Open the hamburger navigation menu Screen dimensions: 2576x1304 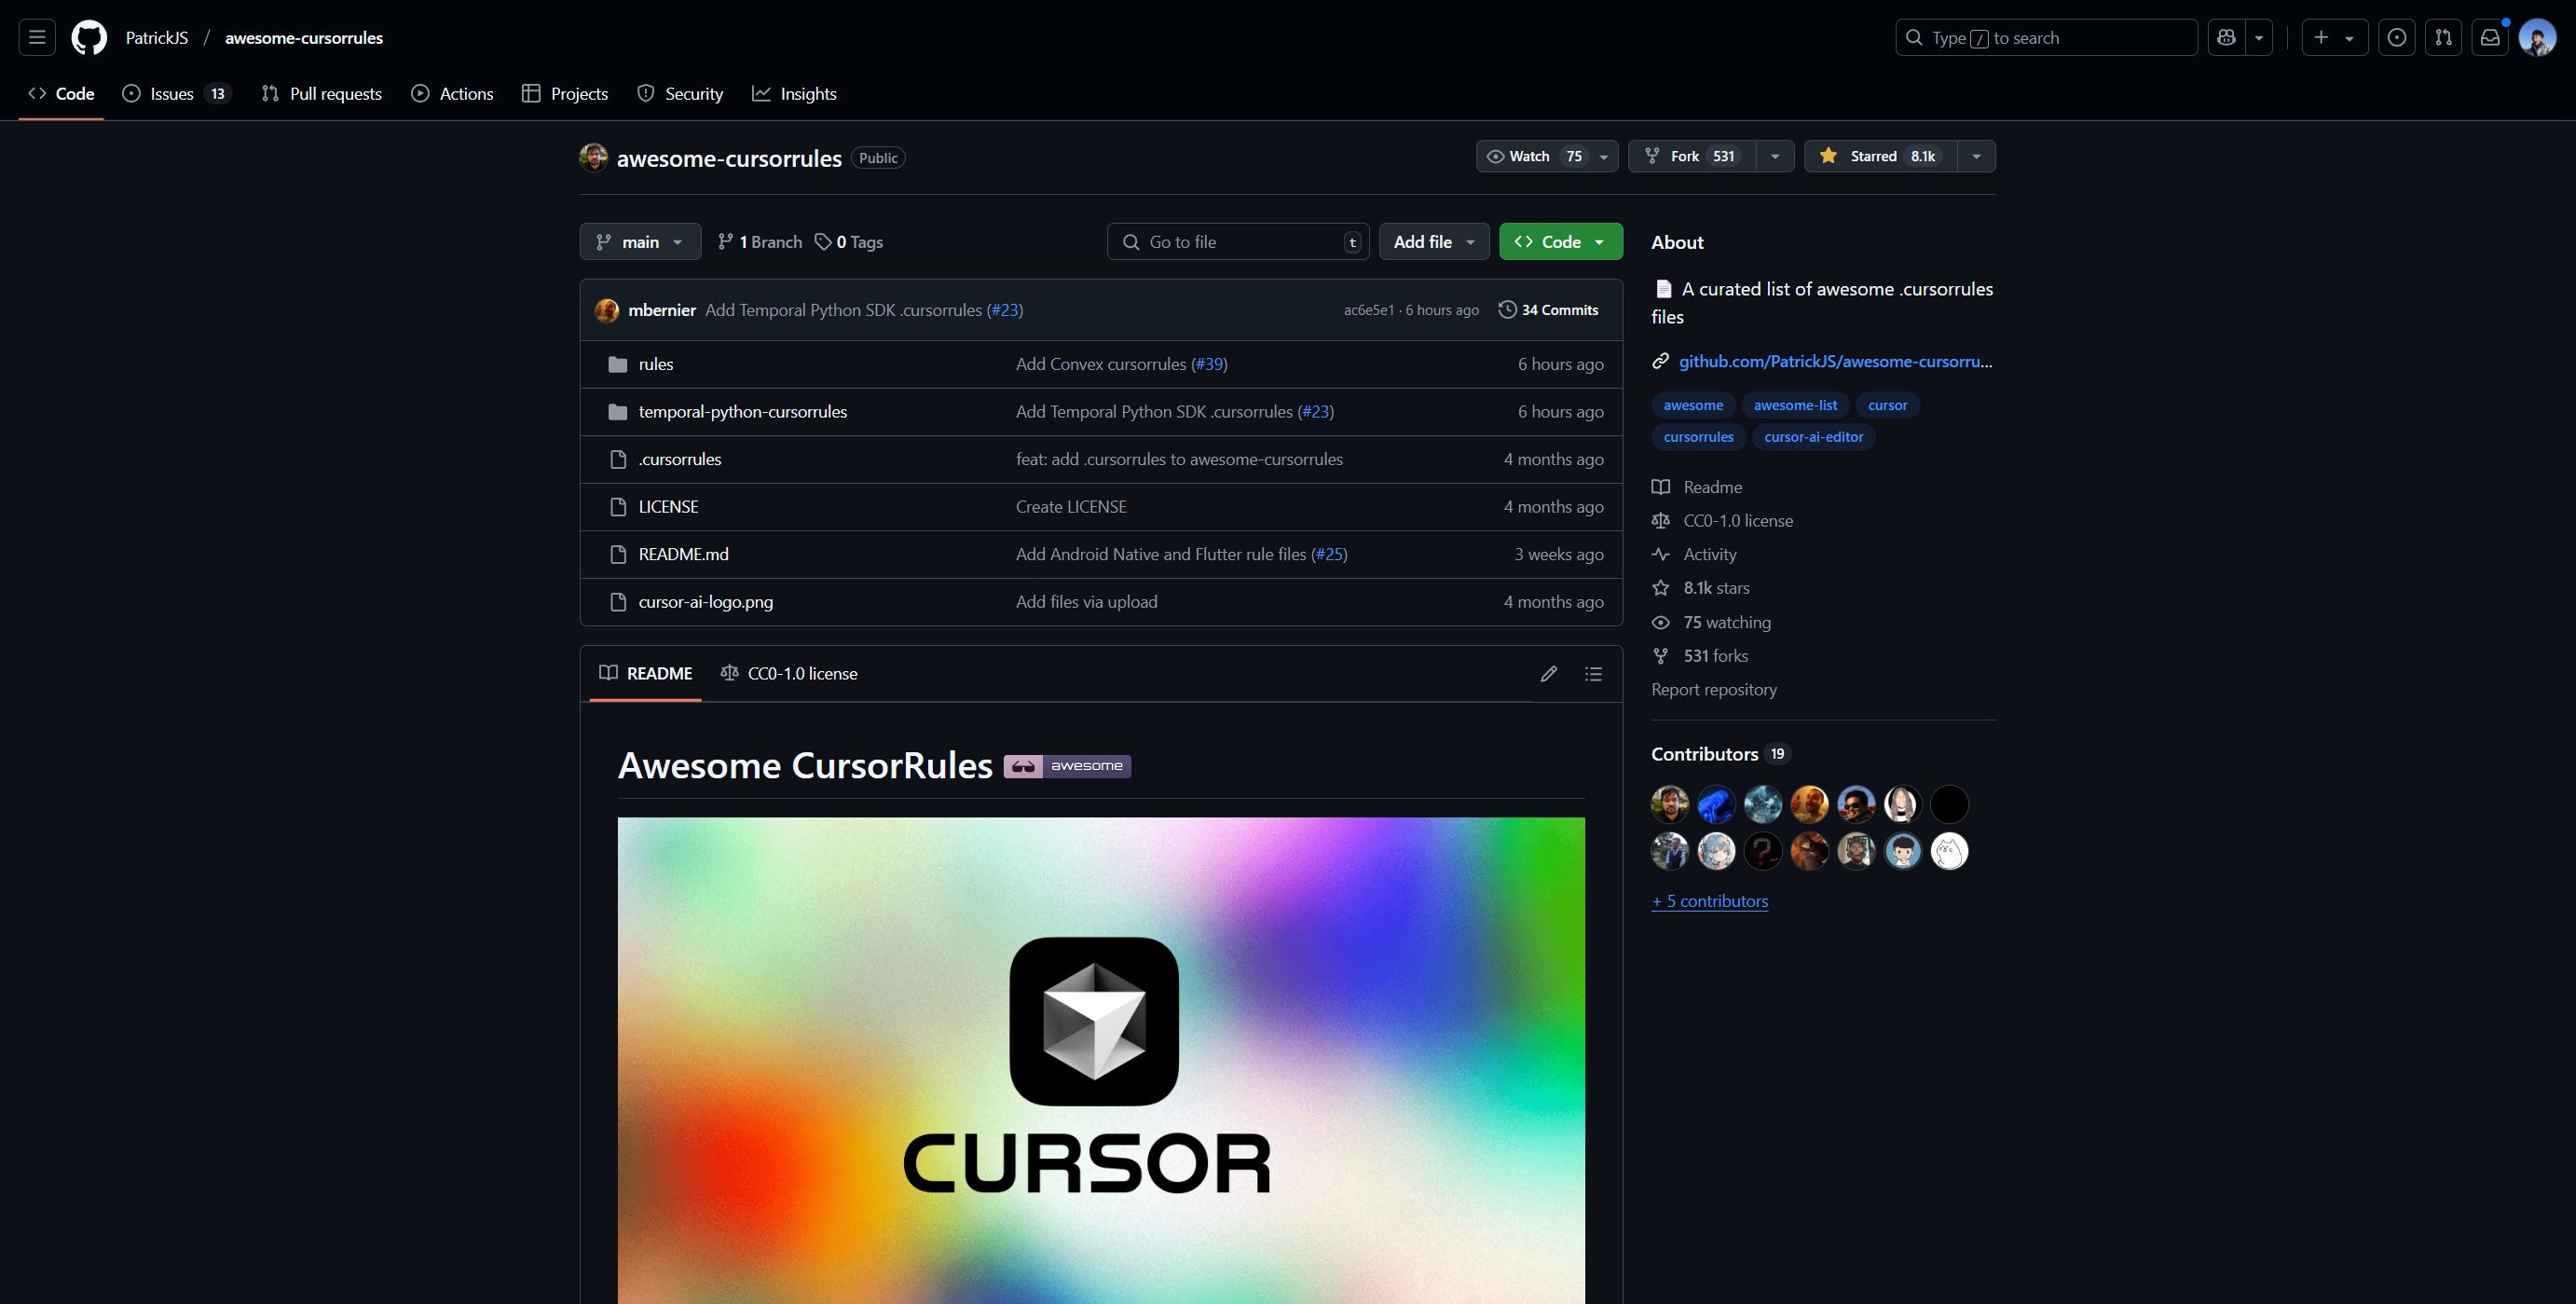point(37,38)
